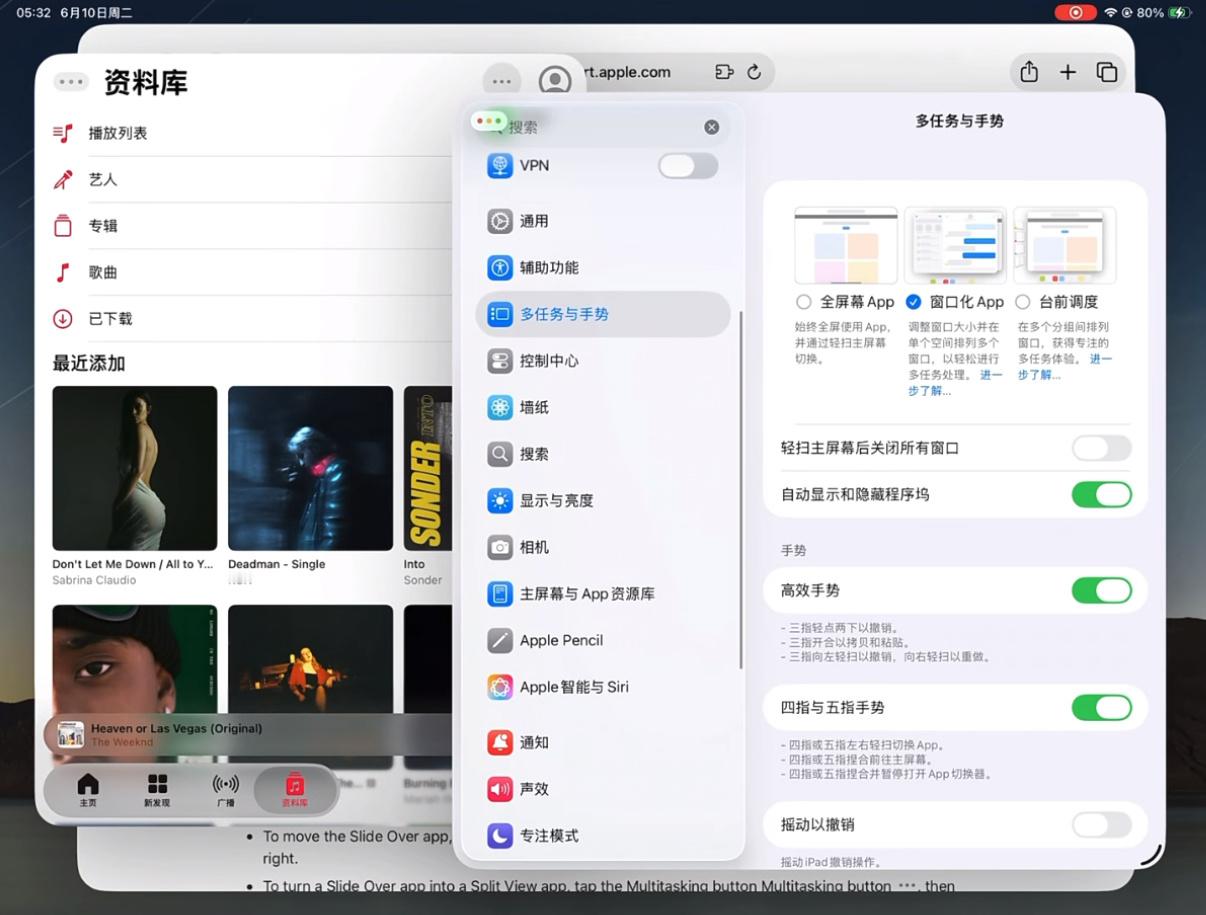Open the VPN settings icon
The height and width of the screenshot is (915, 1206).
point(500,165)
